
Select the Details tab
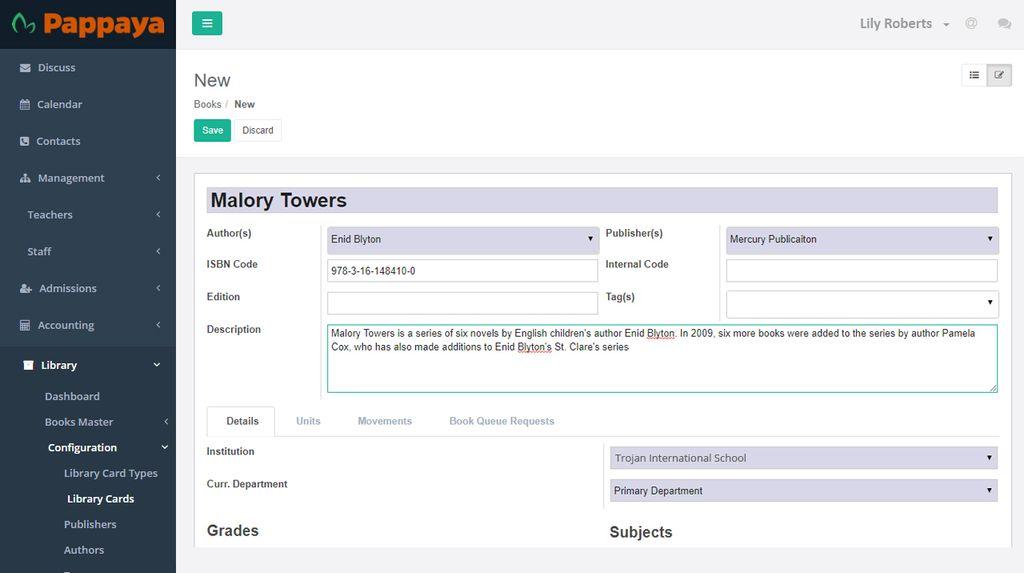tap(242, 421)
